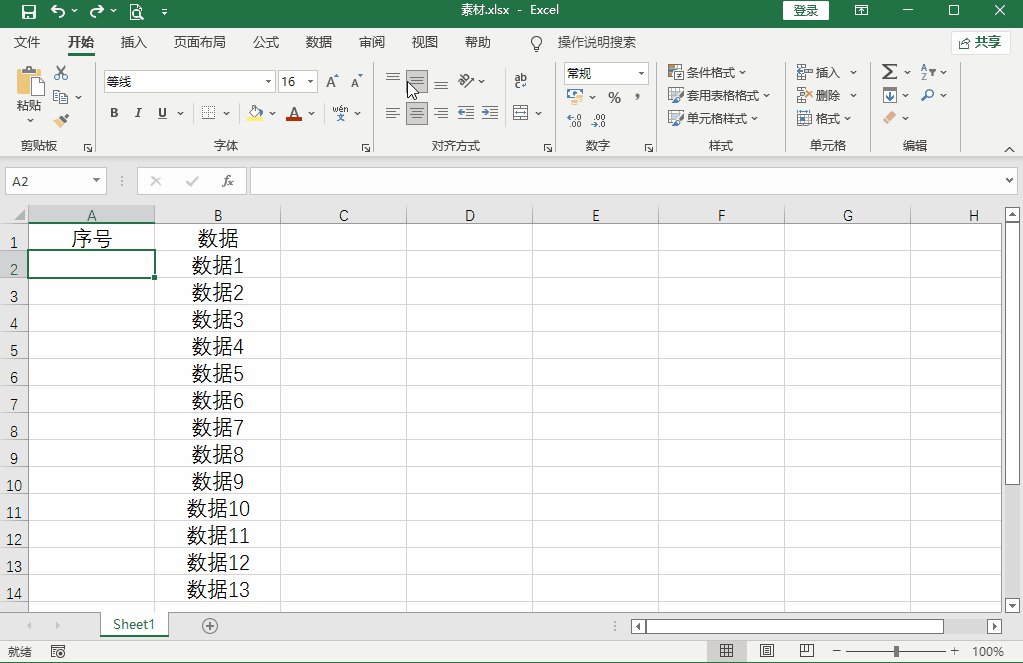Screen dimensions: 1023x663
Task: Add a new sheet with plus button
Action: pyautogui.click(x=210, y=626)
